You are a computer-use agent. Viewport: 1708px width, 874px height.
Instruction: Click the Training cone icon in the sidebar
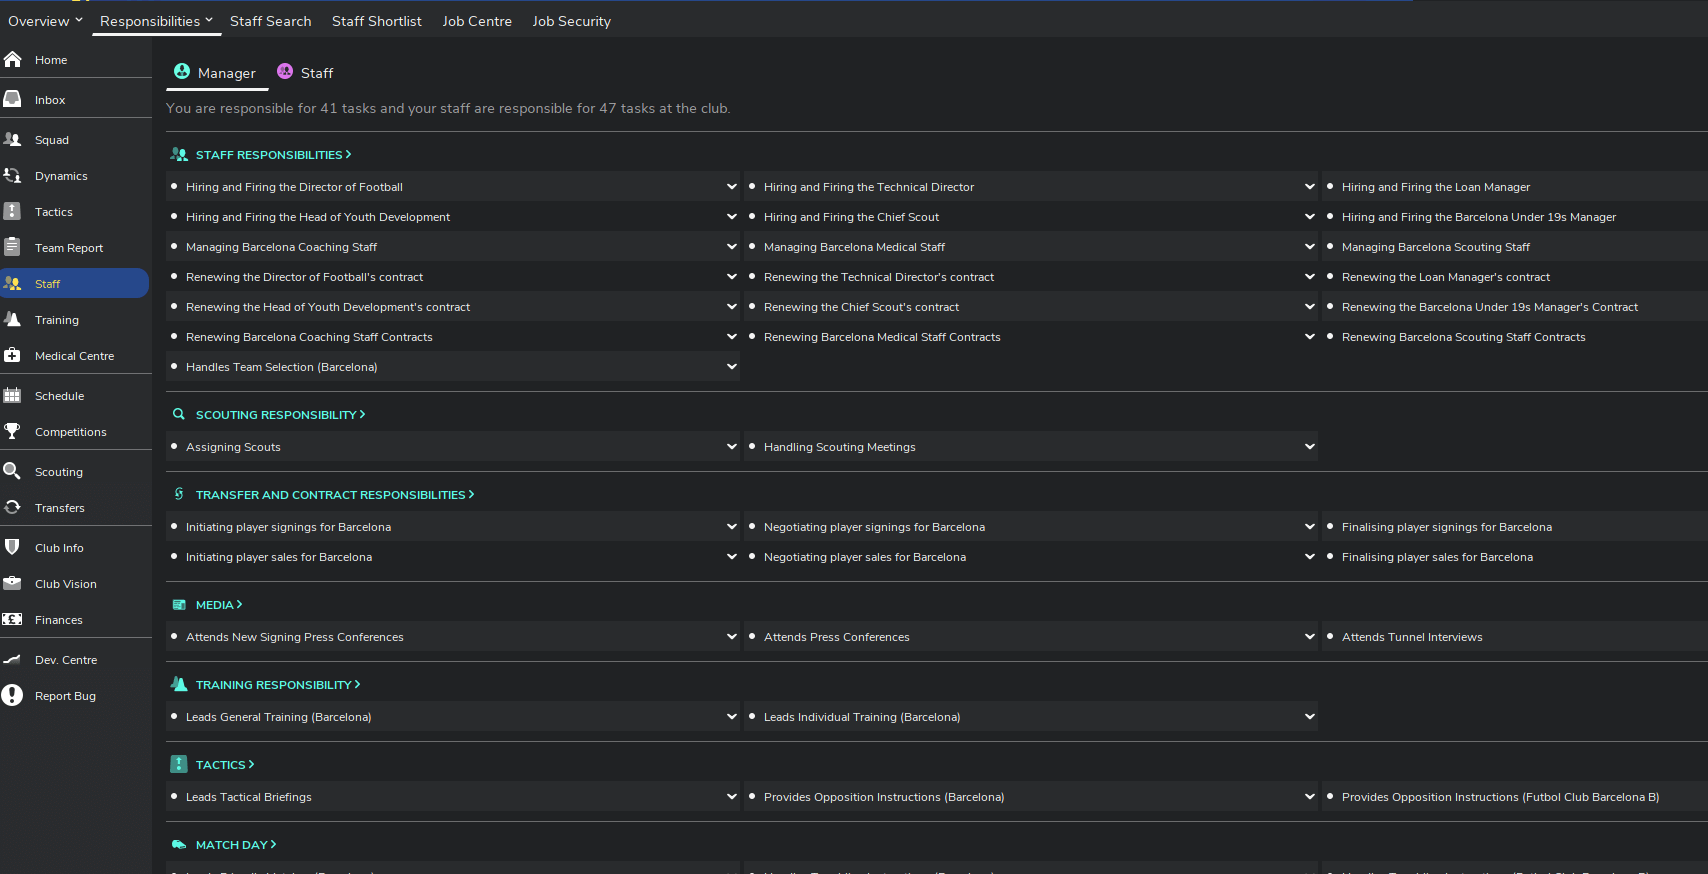[x=12, y=320]
